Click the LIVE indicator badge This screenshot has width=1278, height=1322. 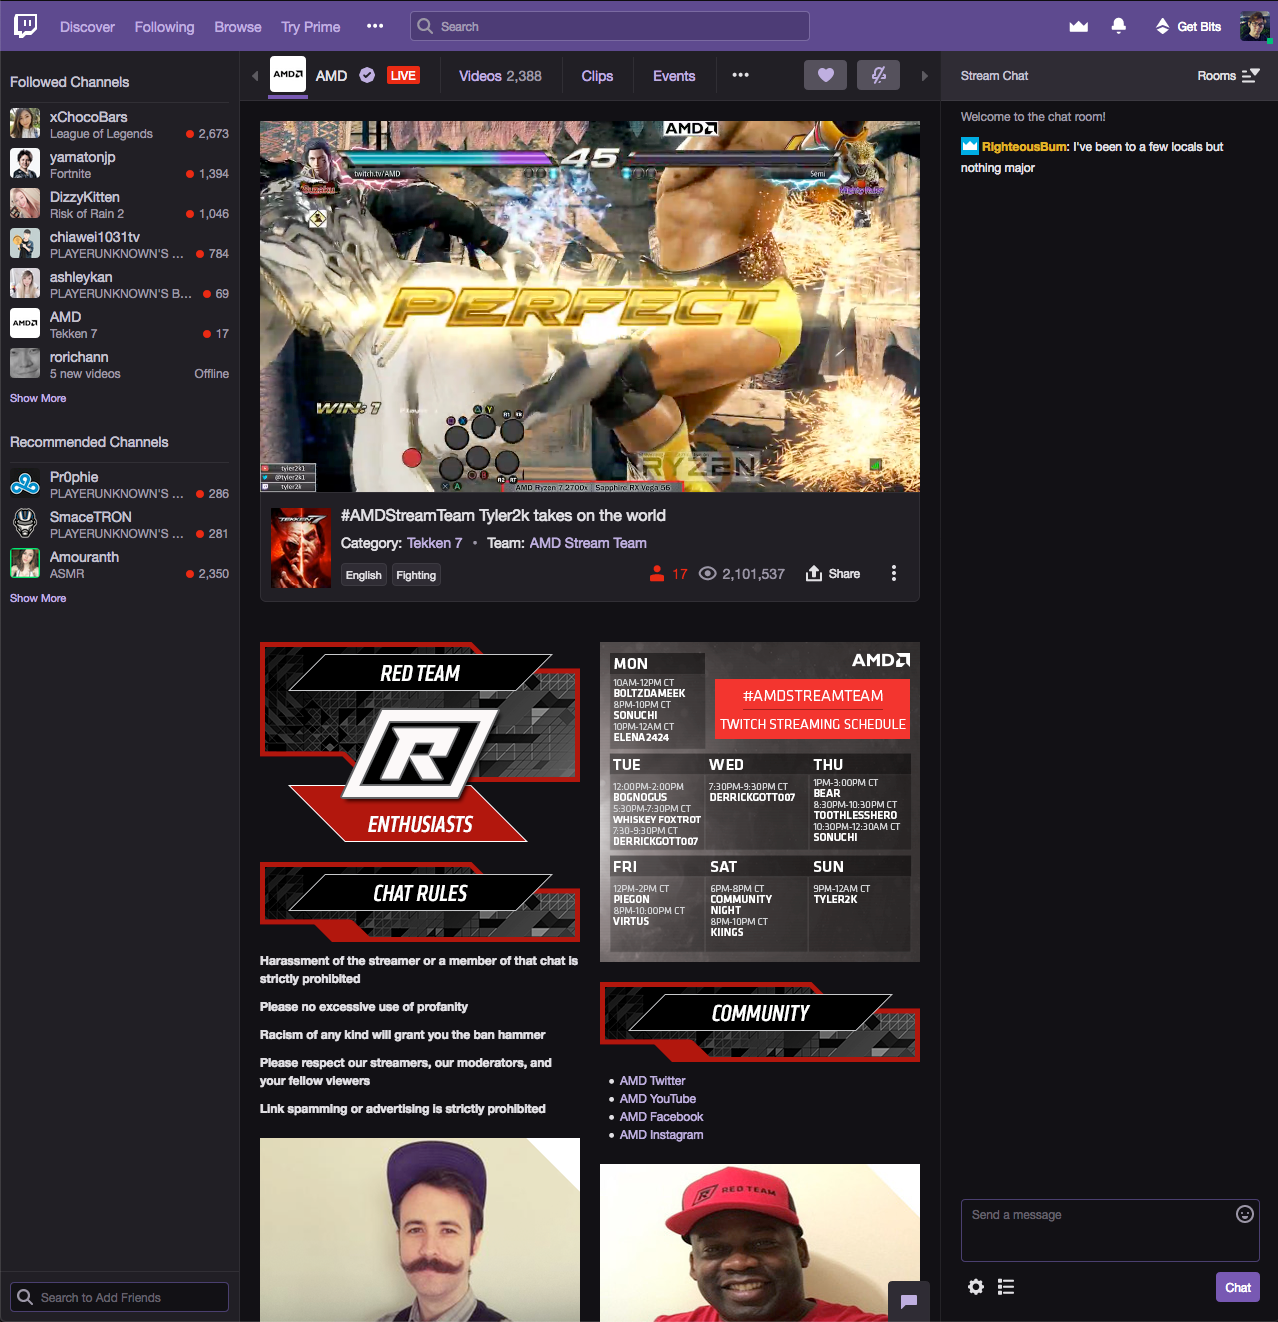[x=403, y=75]
